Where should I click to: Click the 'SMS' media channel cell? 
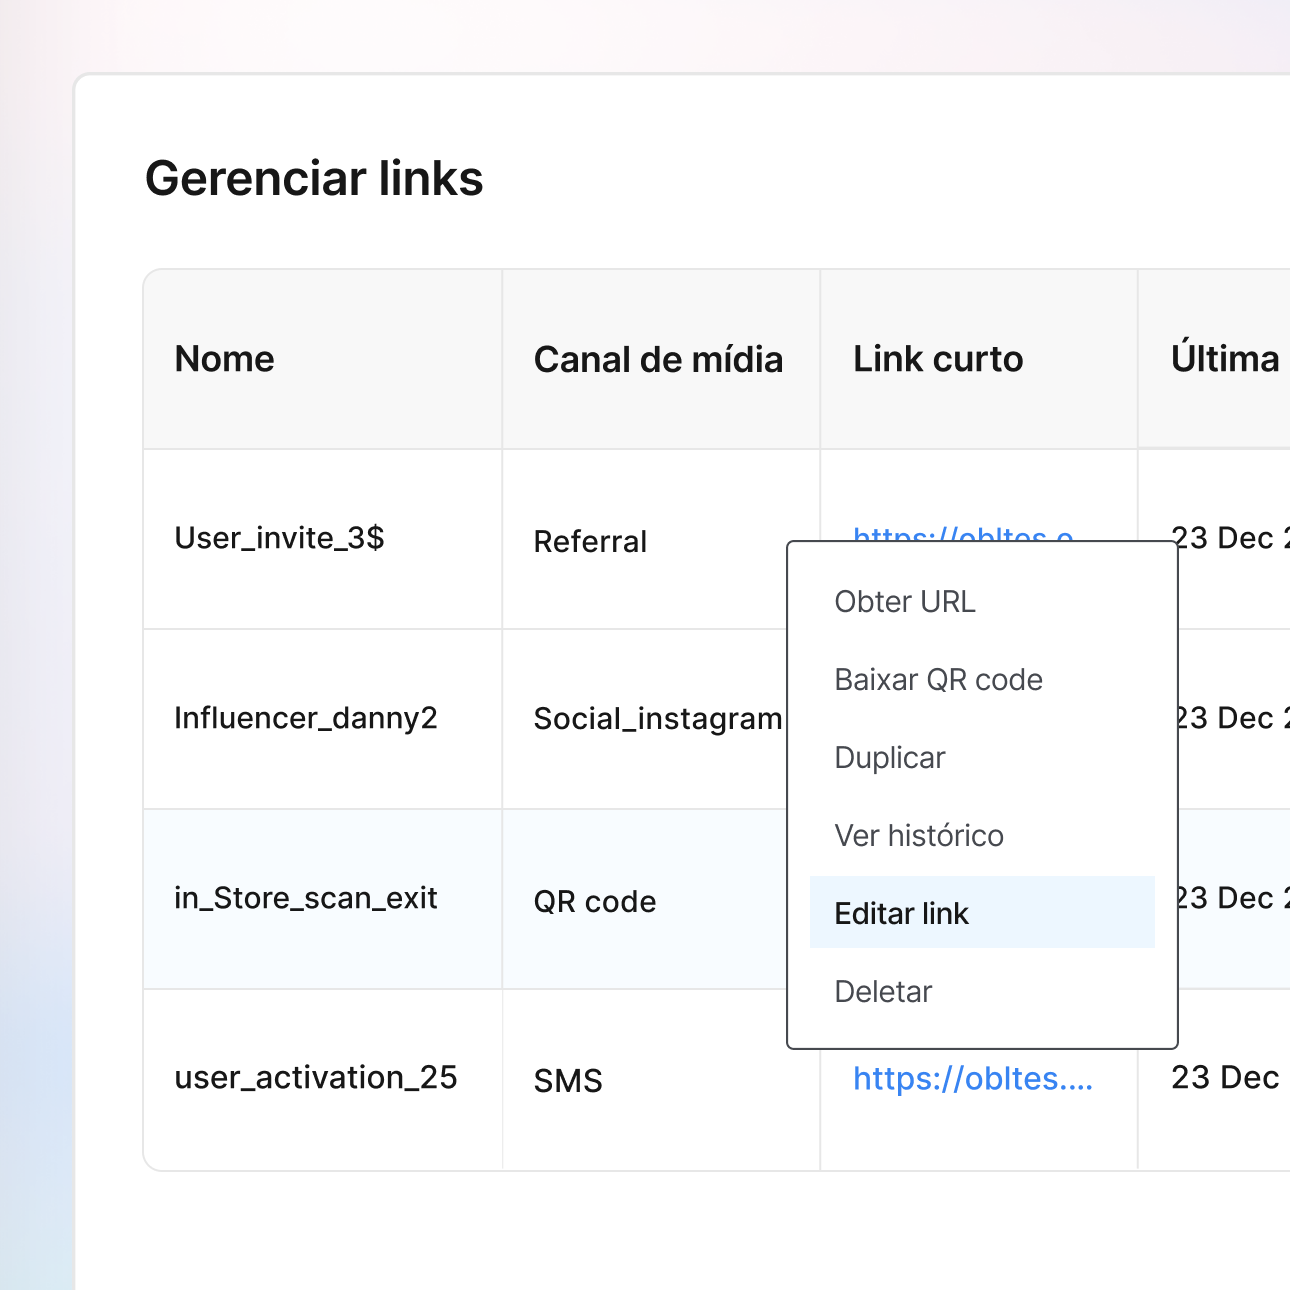tap(568, 1081)
